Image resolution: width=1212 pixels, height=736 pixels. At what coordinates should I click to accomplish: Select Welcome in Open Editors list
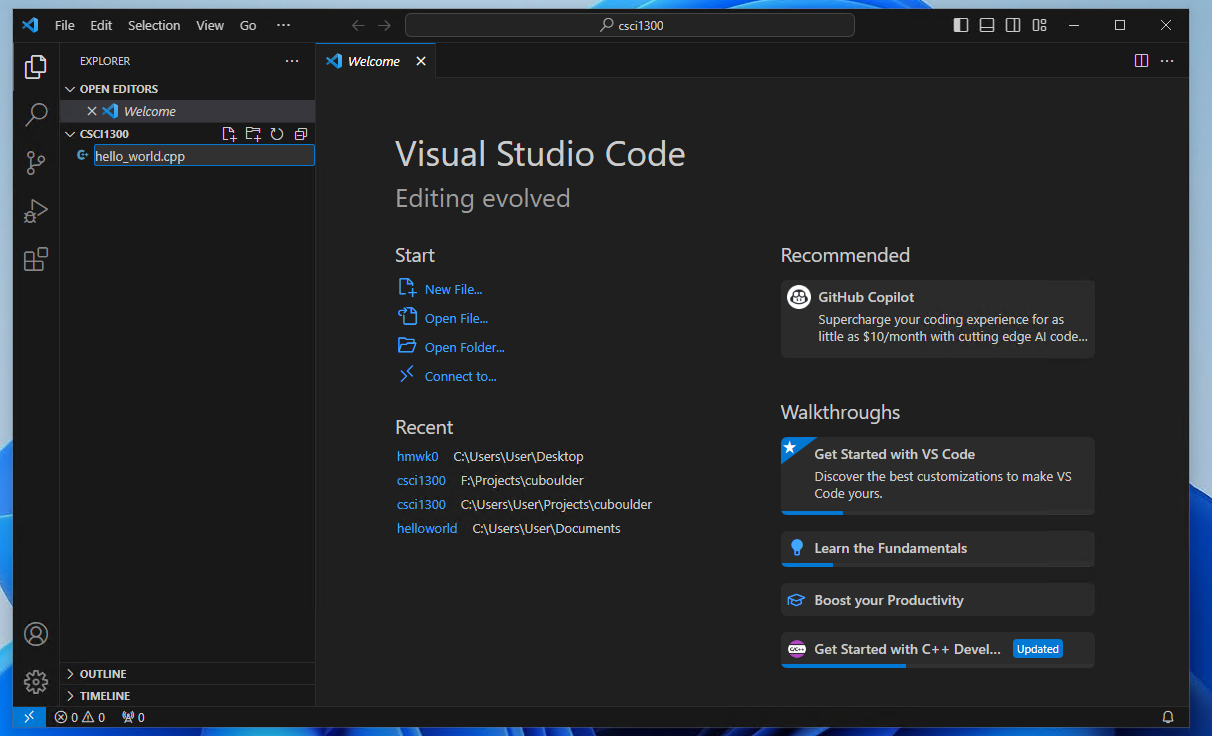[188, 111]
